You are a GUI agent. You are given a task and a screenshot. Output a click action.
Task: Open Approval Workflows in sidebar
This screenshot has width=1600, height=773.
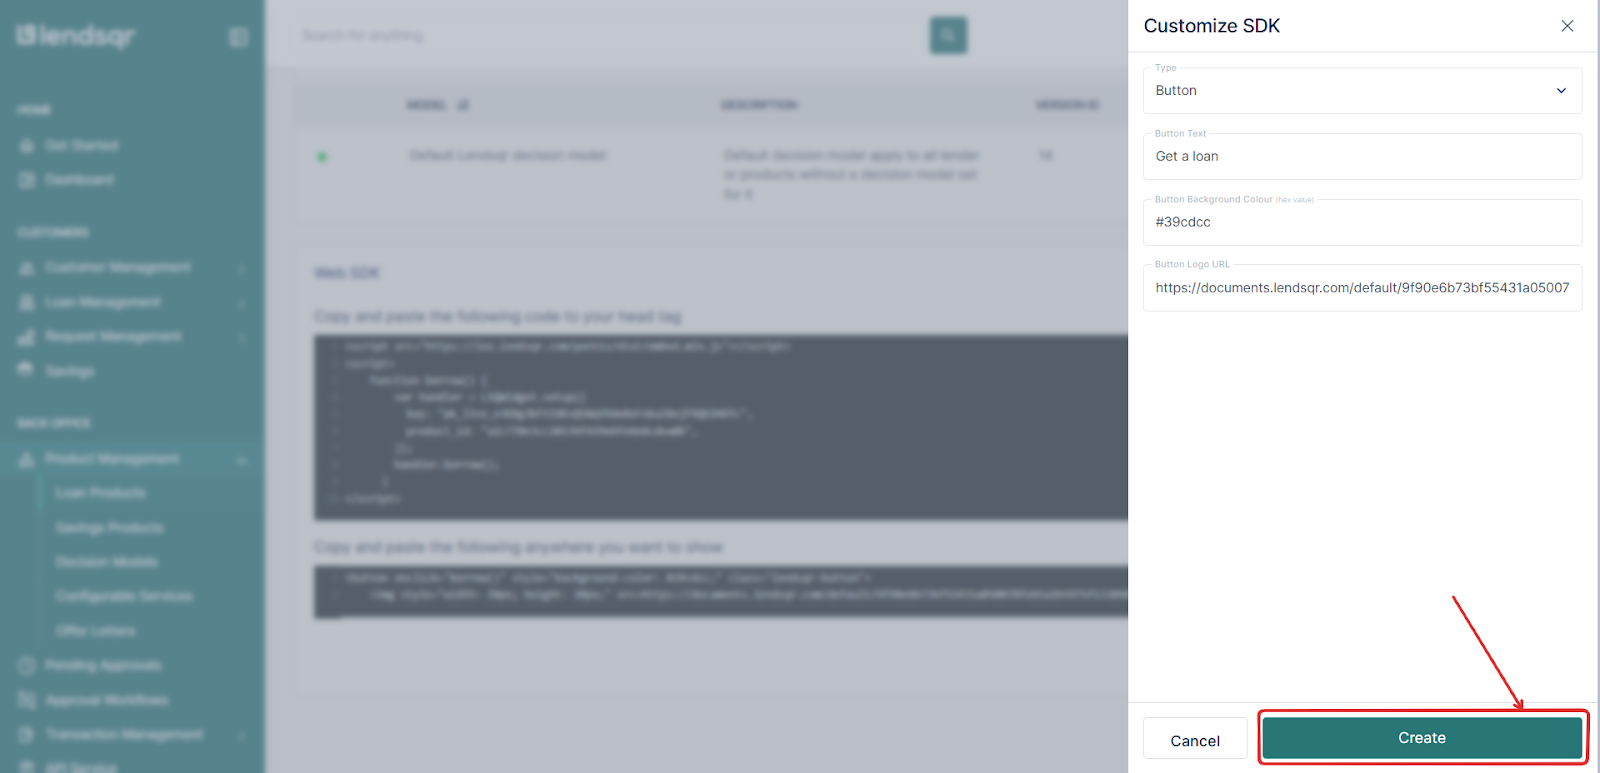tap(107, 700)
